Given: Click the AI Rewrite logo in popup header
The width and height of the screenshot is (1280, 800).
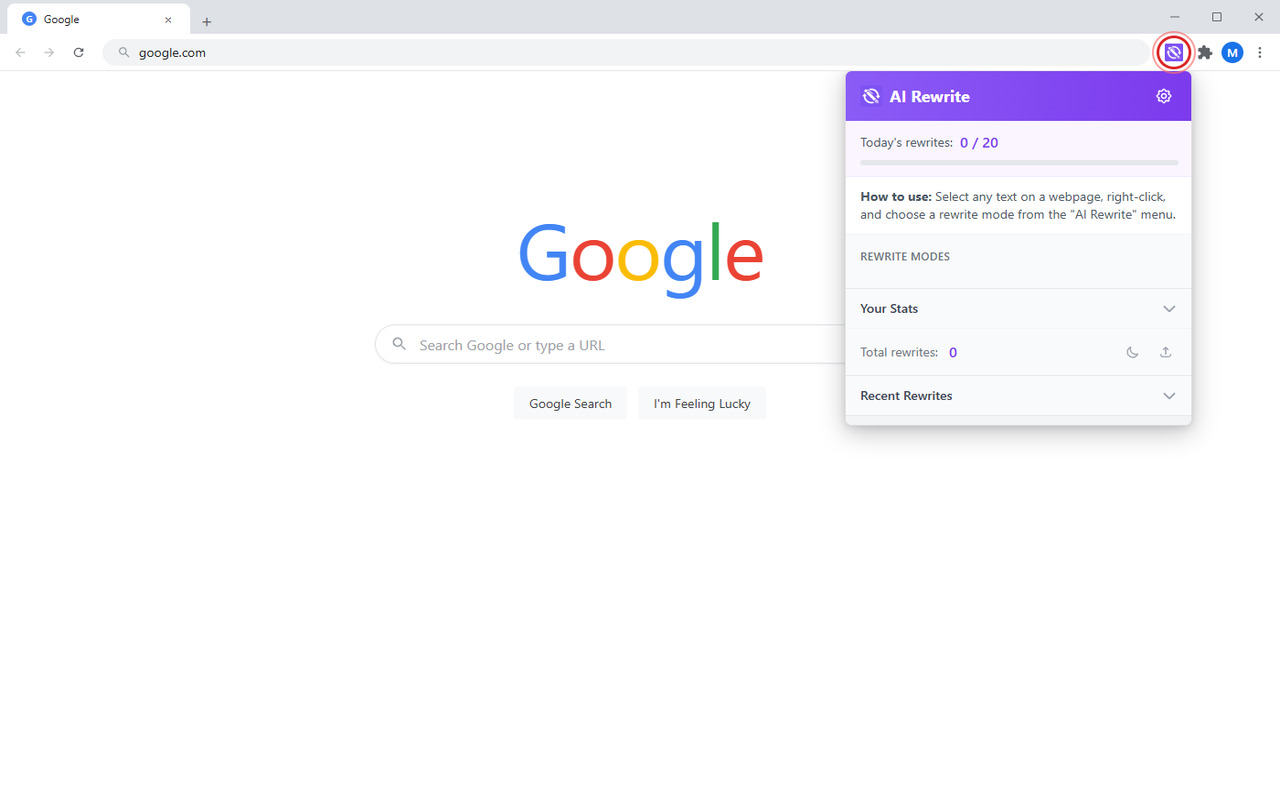Looking at the screenshot, I should [x=871, y=96].
